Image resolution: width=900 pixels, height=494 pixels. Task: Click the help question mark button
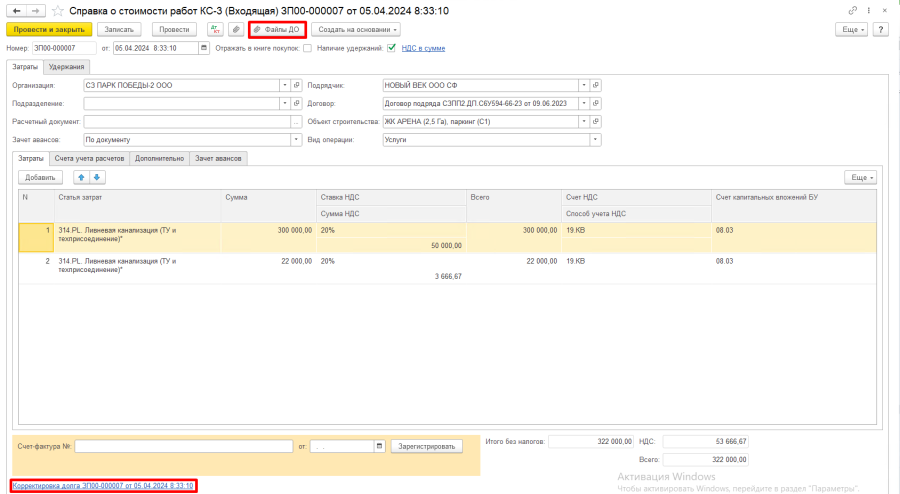(881, 30)
